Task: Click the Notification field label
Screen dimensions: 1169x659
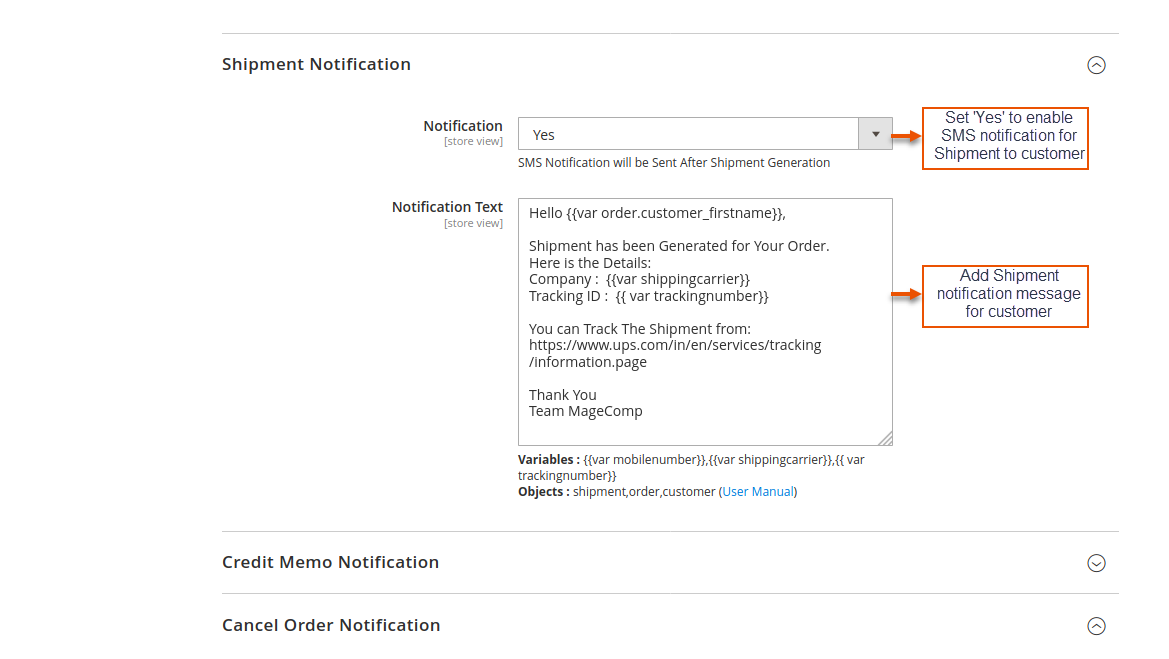Action: [x=462, y=126]
